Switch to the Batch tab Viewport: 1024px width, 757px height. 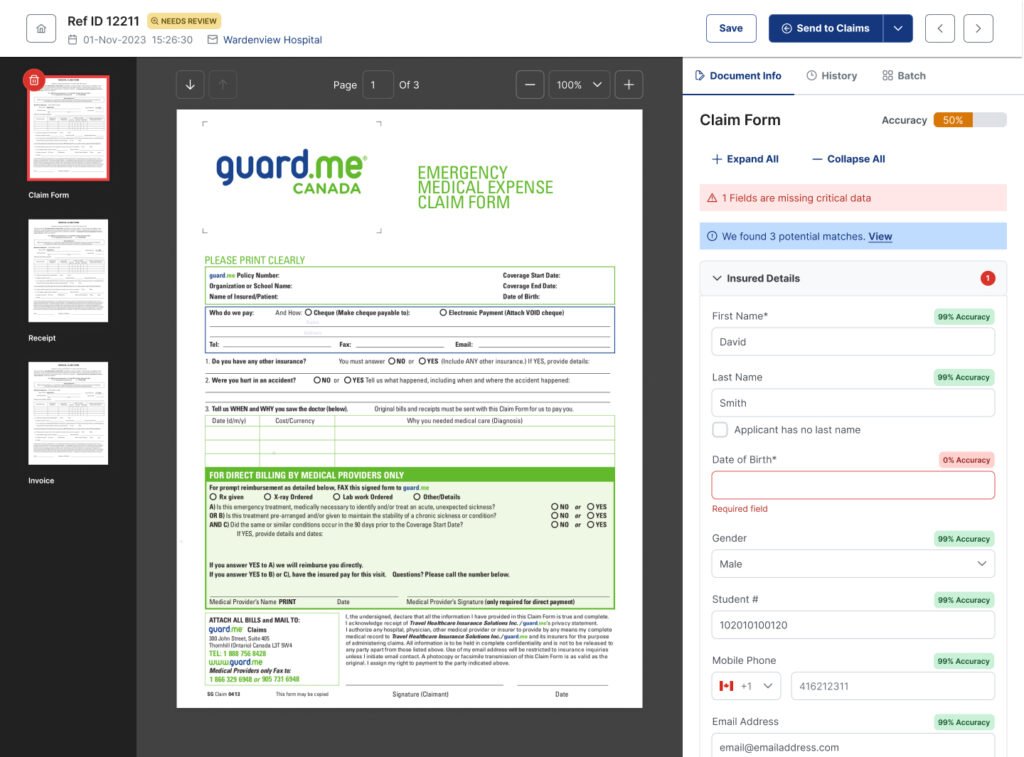click(904, 76)
